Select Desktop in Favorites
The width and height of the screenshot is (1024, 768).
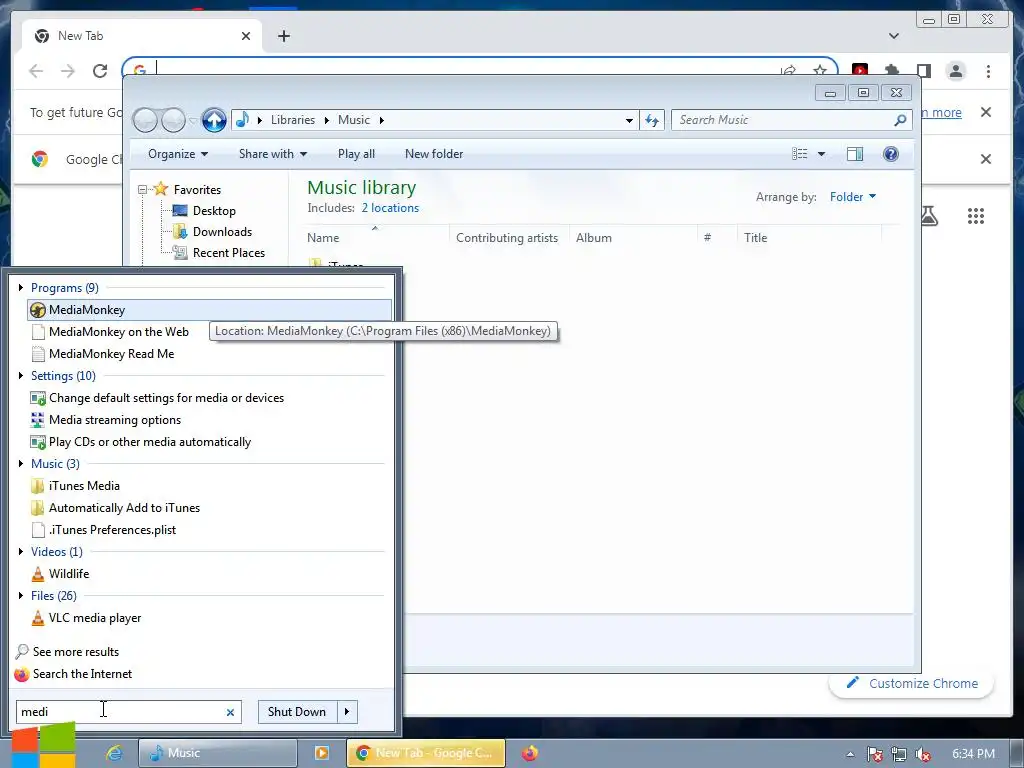(204, 211)
